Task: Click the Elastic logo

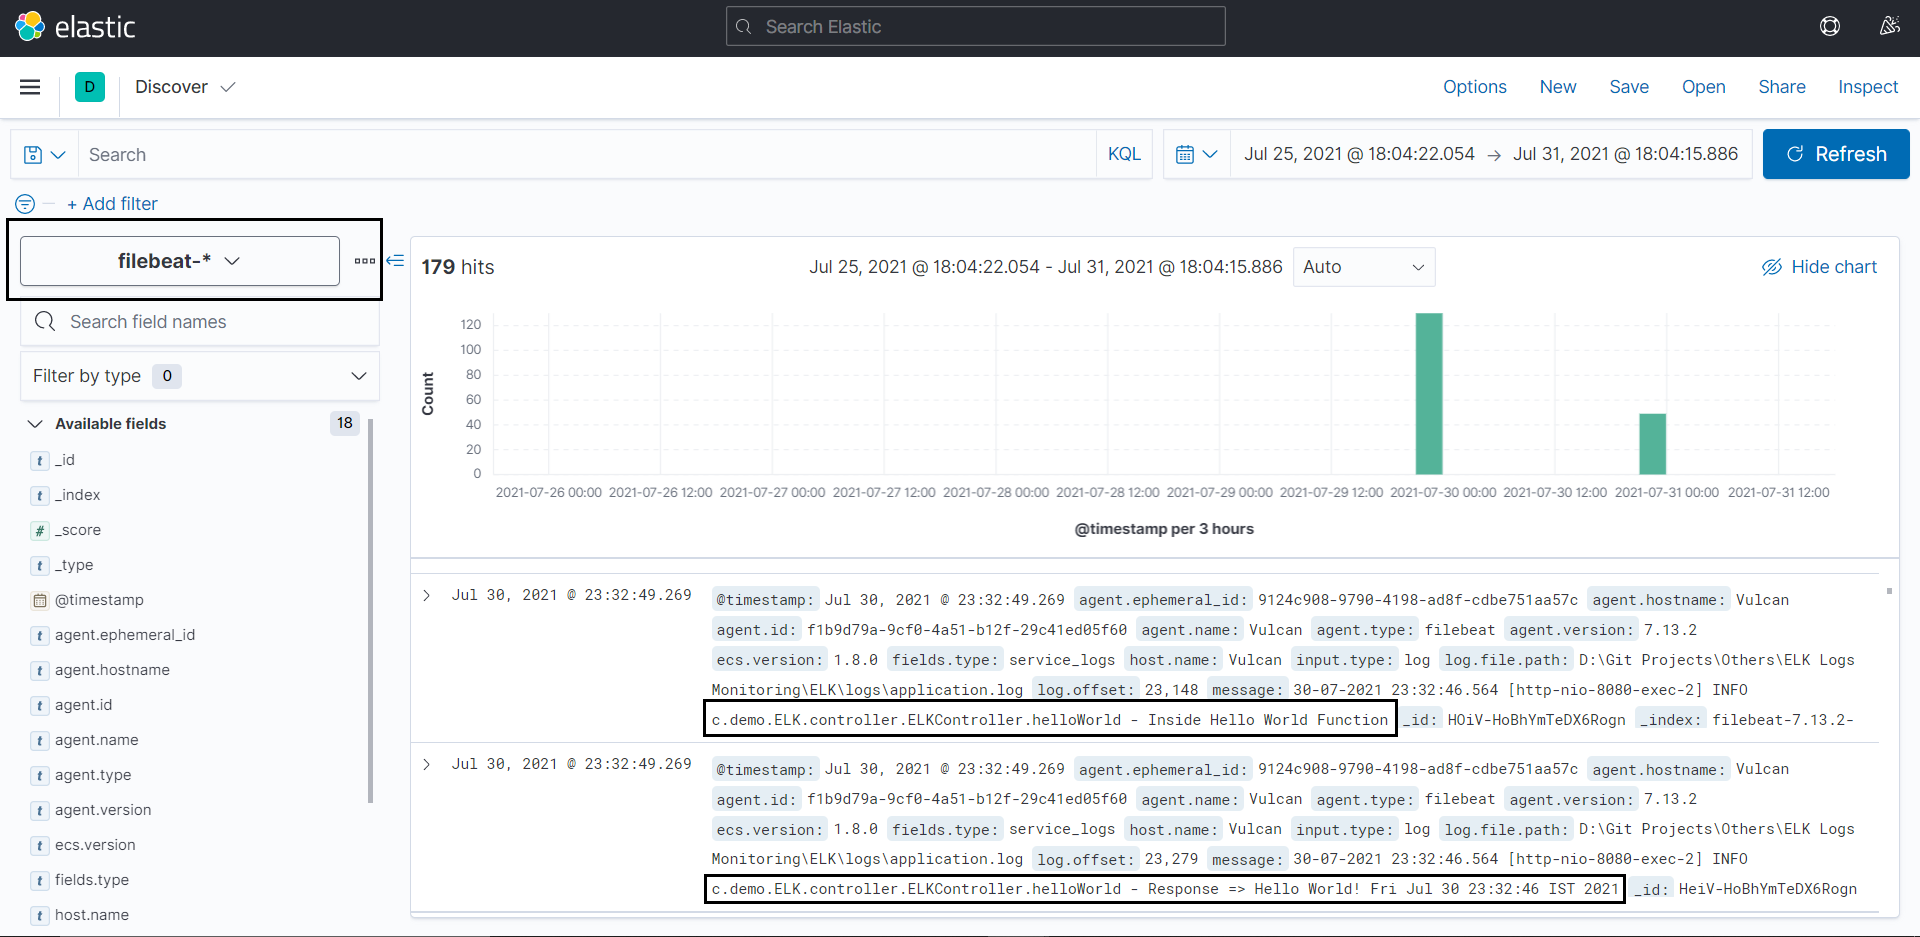Action: [75, 27]
